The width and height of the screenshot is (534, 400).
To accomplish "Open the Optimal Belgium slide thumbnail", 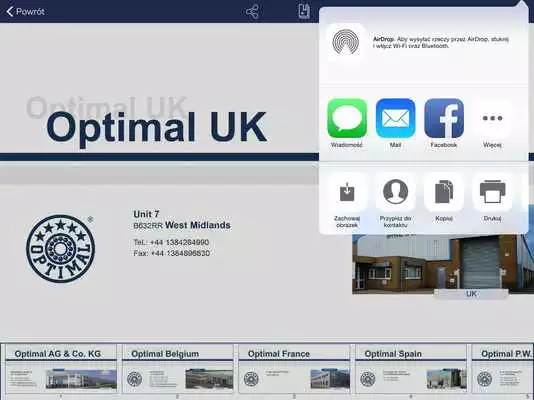I will [x=178, y=369].
